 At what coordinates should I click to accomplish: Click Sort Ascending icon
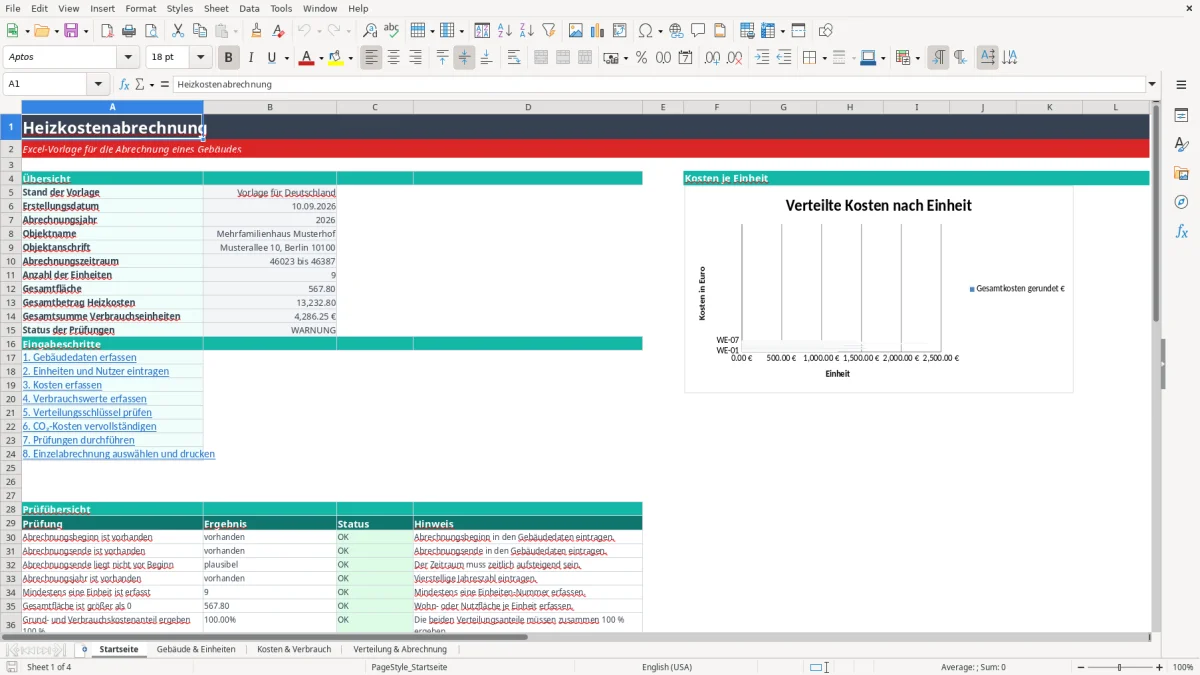[x=505, y=31]
